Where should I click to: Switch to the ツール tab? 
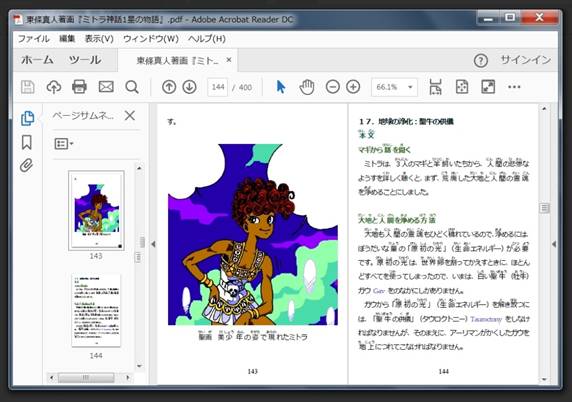[x=85, y=60]
